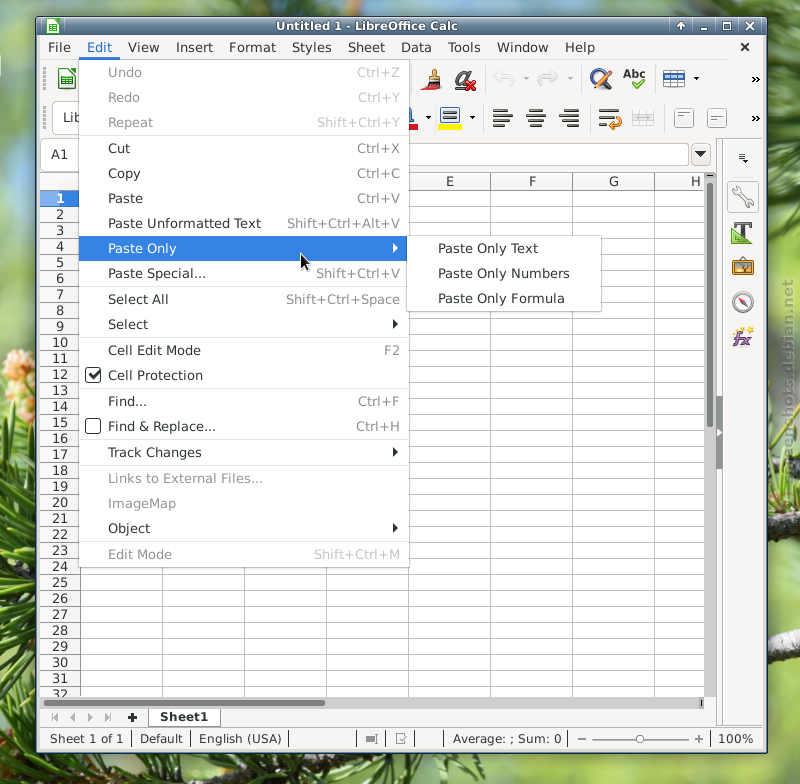Viewport: 800px width, 784px height.
Task: Click Paste Unformatted Text in the Edit menu
Action: 244,223
